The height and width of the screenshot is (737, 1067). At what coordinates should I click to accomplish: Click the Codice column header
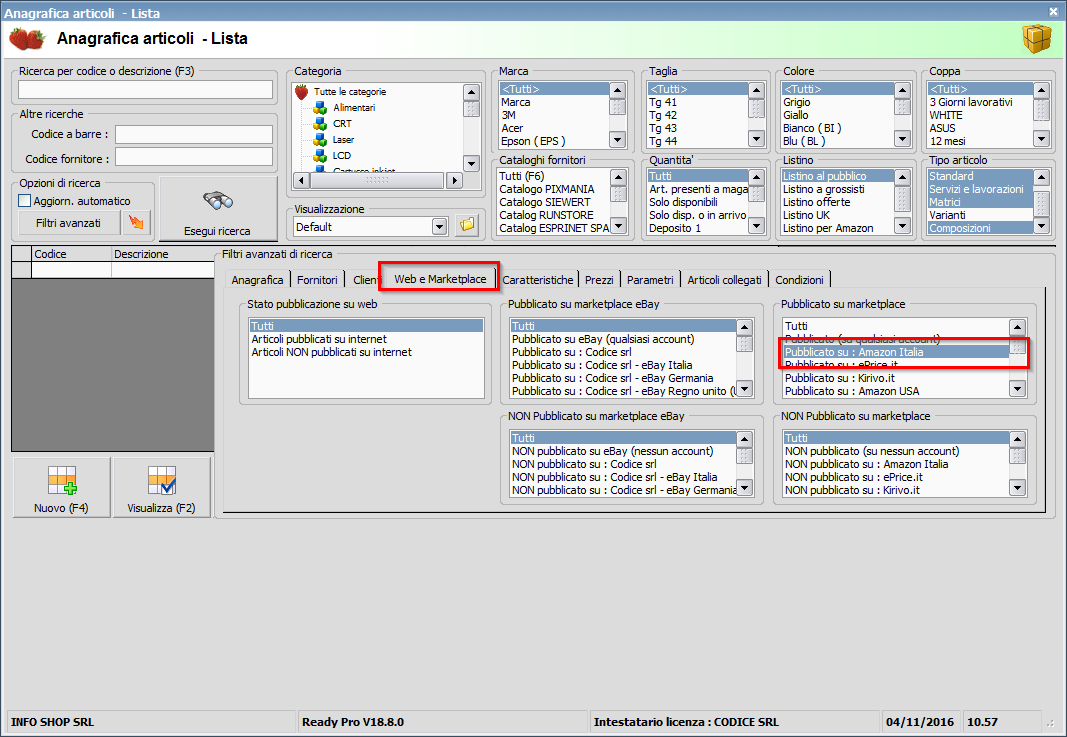click(x=71, y=254)
